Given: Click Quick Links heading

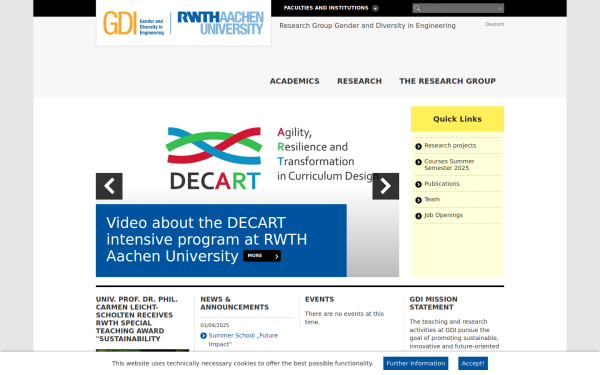Looking at the screenshot, I should click(457, 119).
